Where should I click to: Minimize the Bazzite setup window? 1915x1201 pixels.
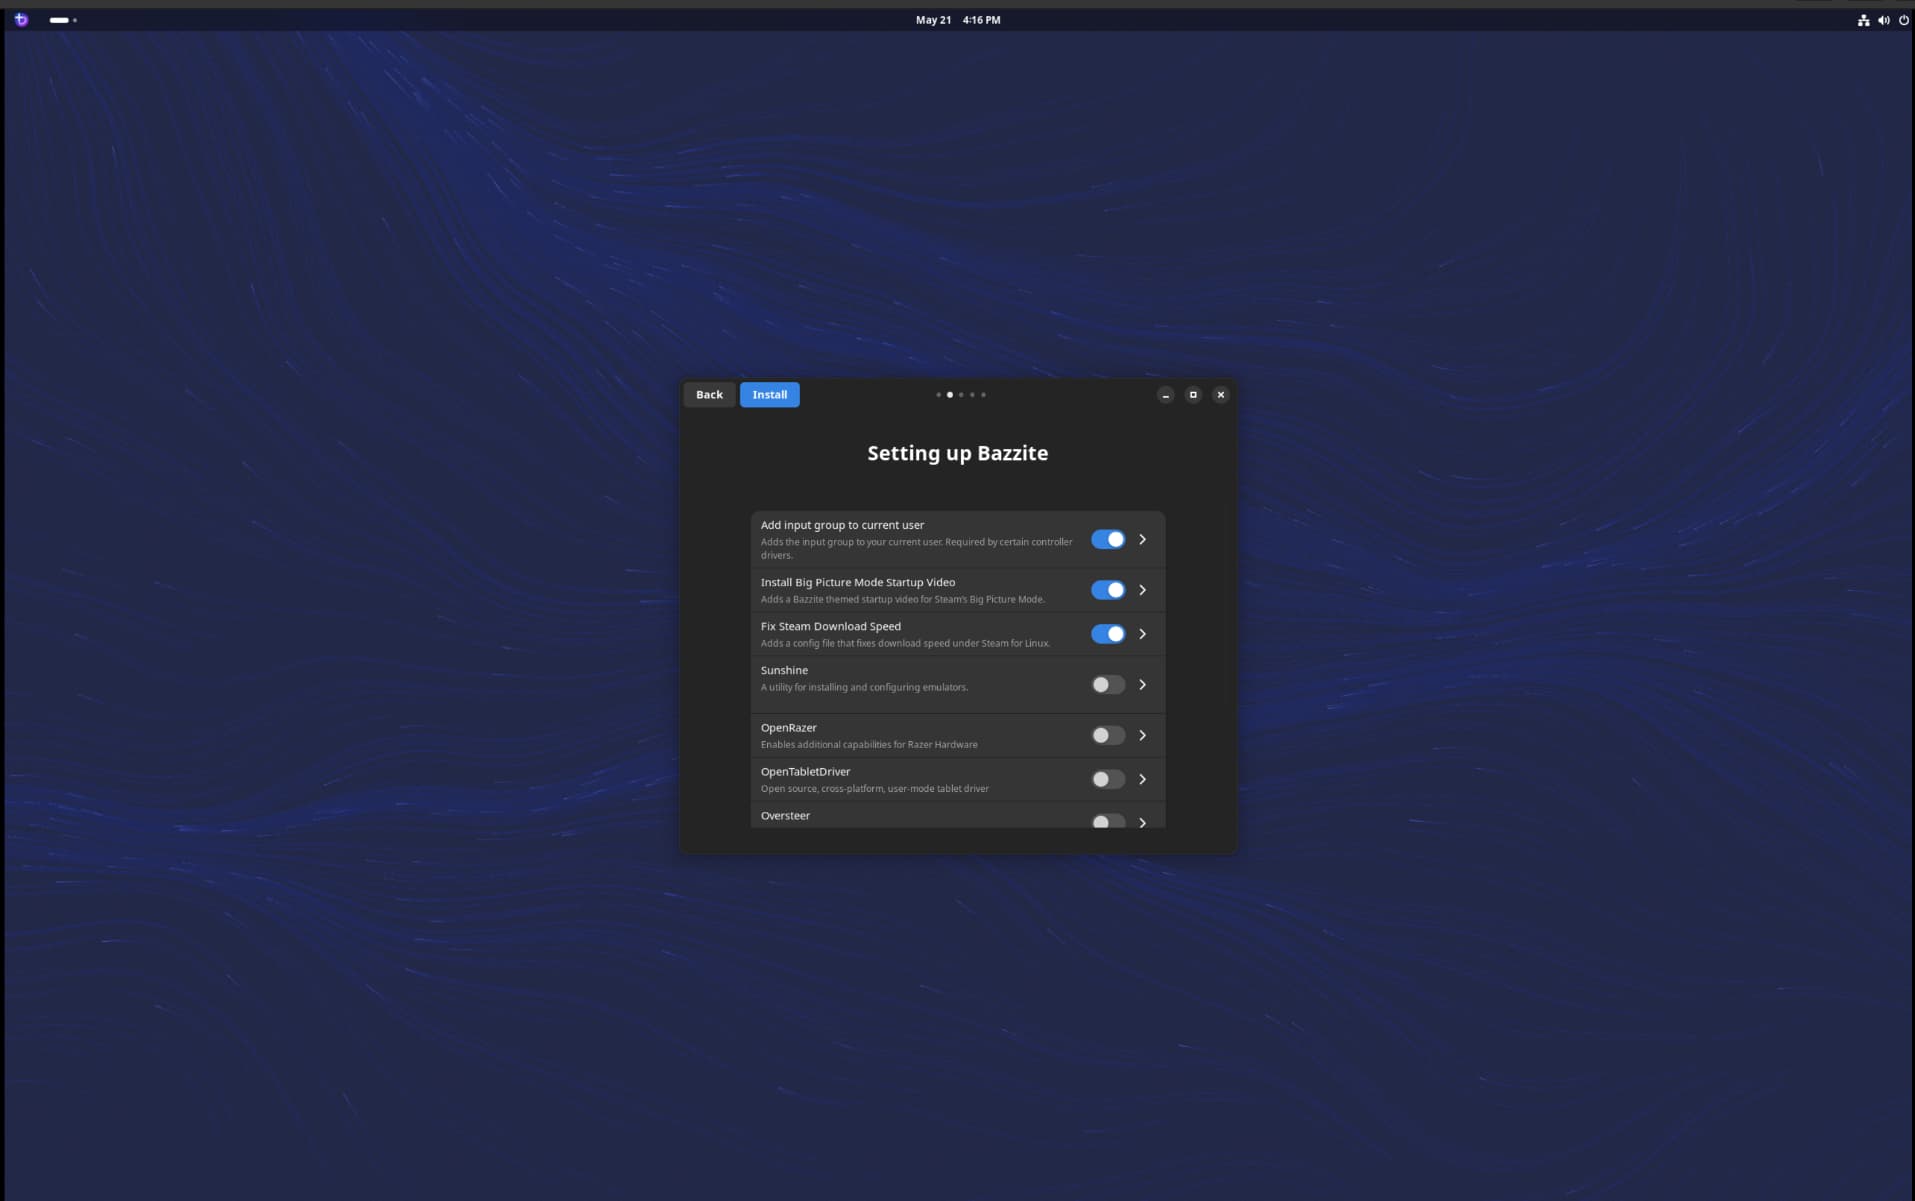(x=1165, y=395)
